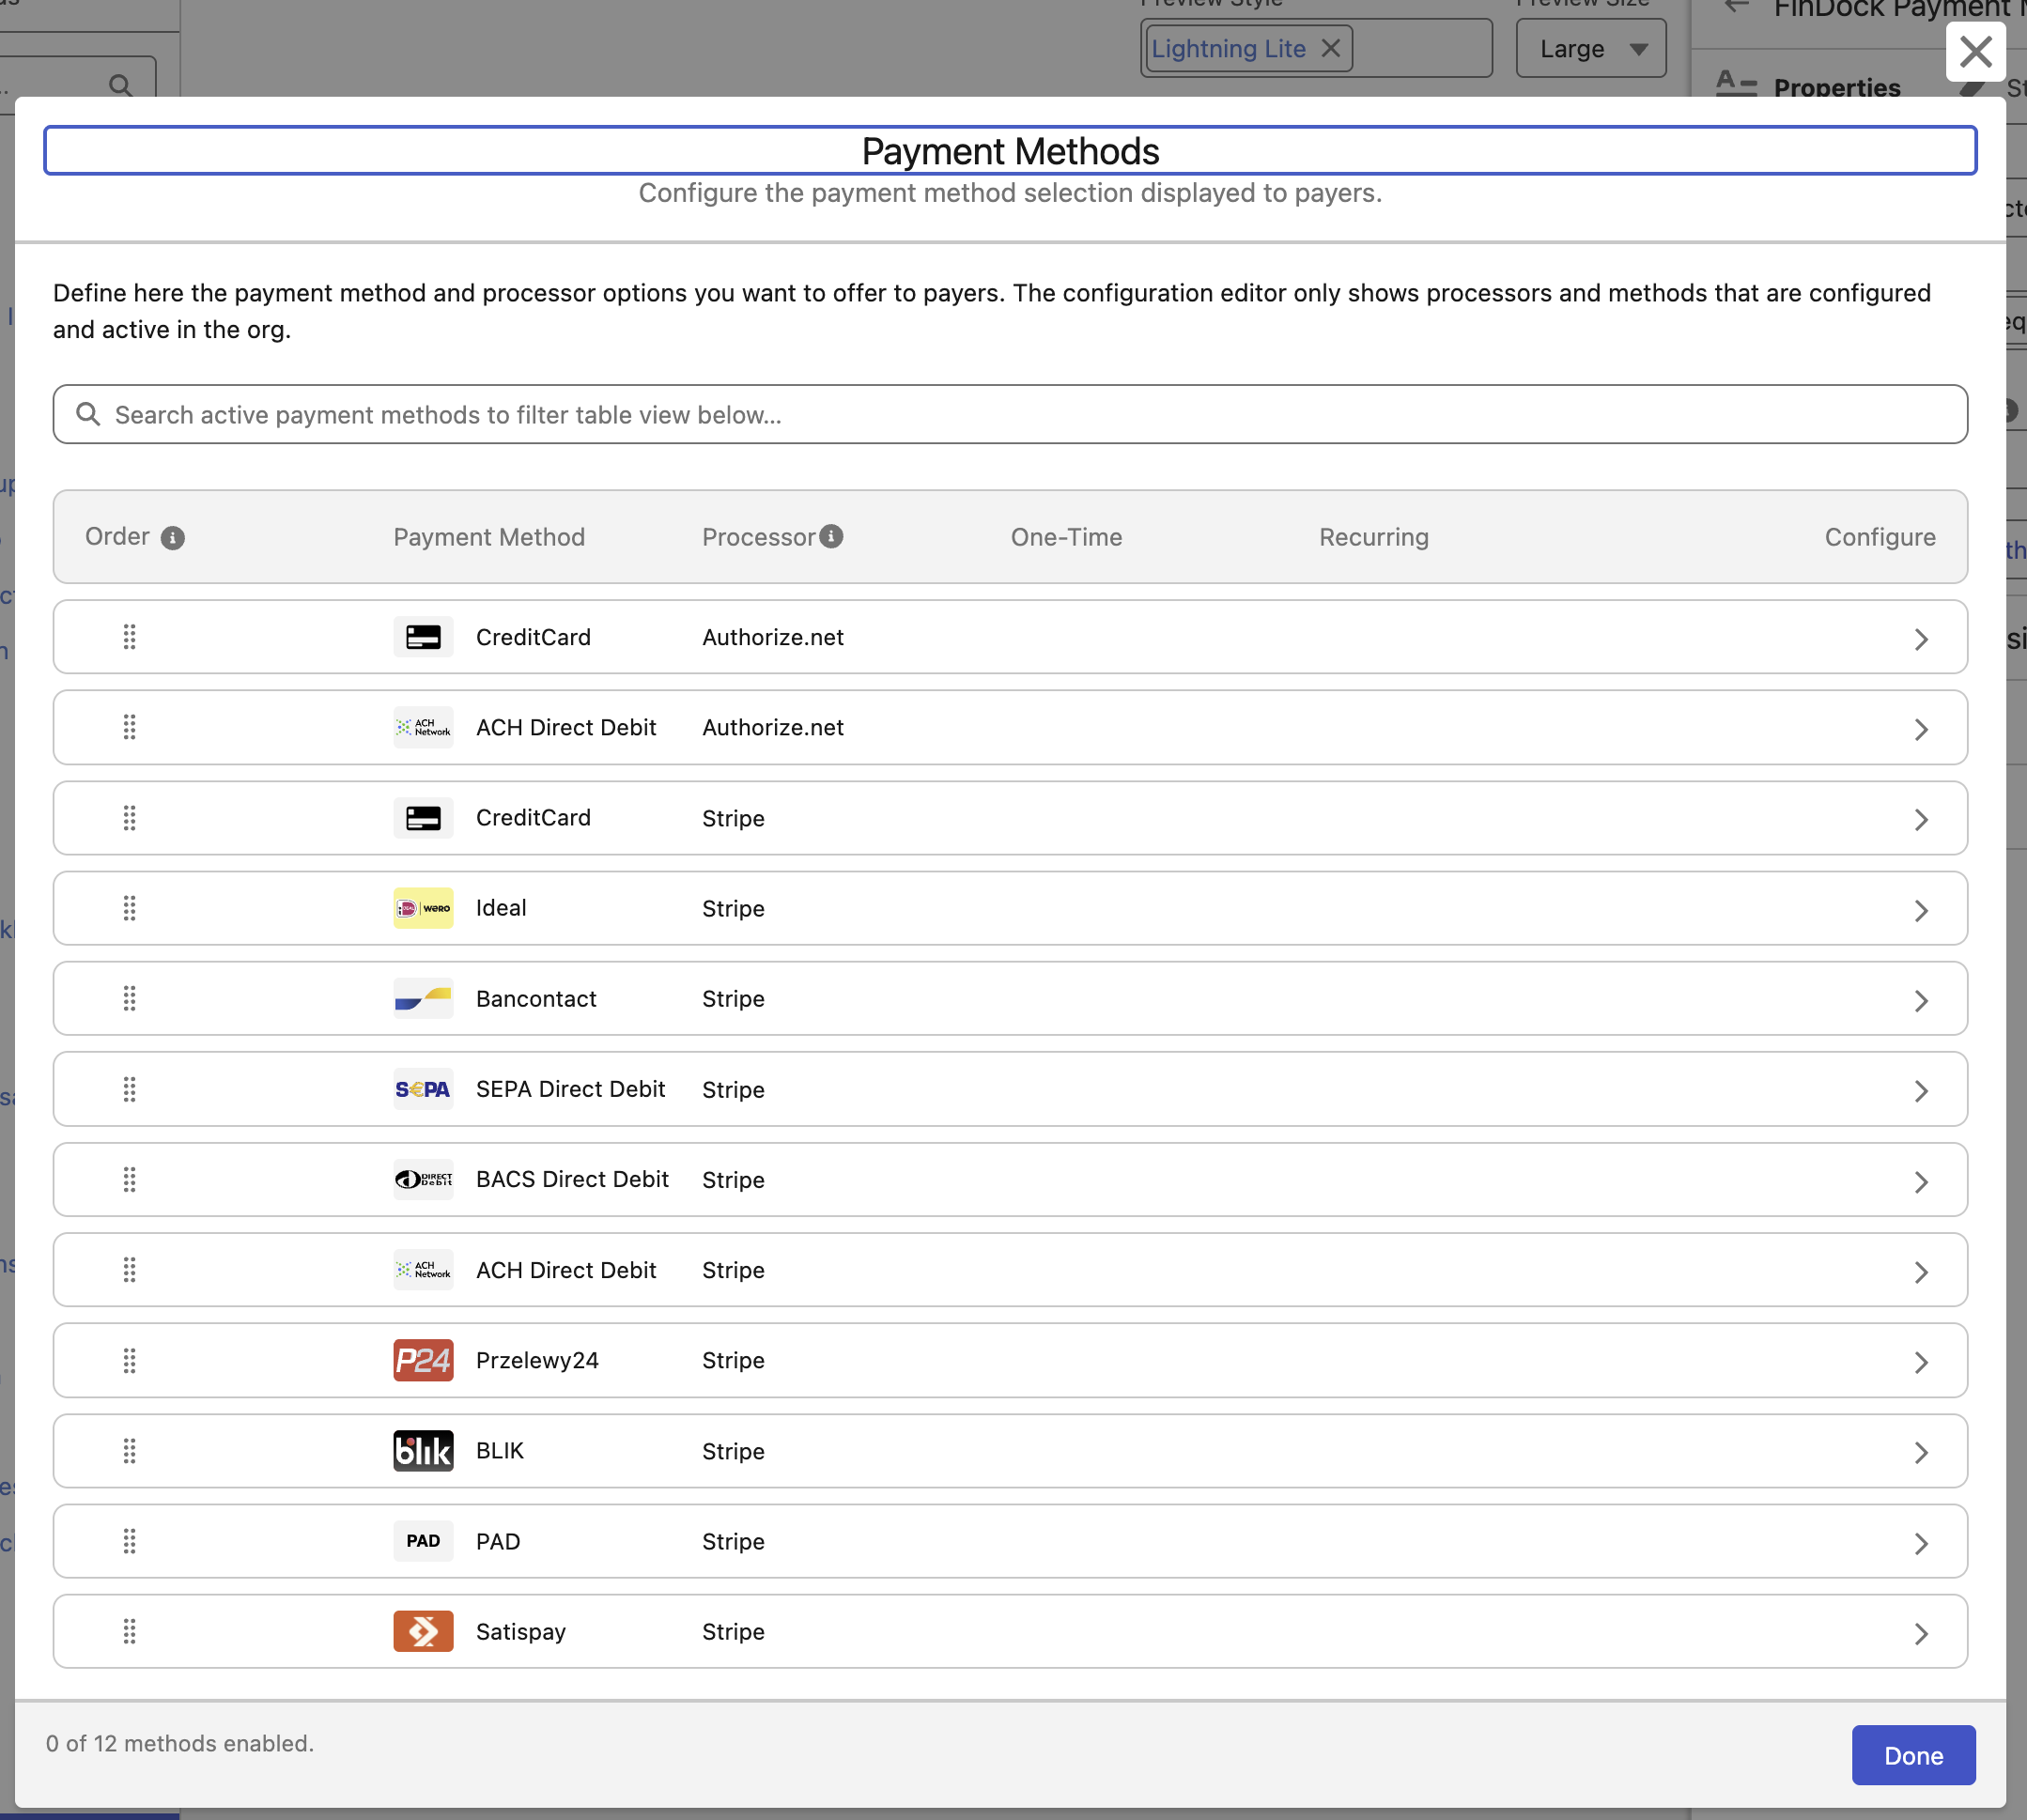Open Bancontact row configure chevron

(x=1921, y=1000)
